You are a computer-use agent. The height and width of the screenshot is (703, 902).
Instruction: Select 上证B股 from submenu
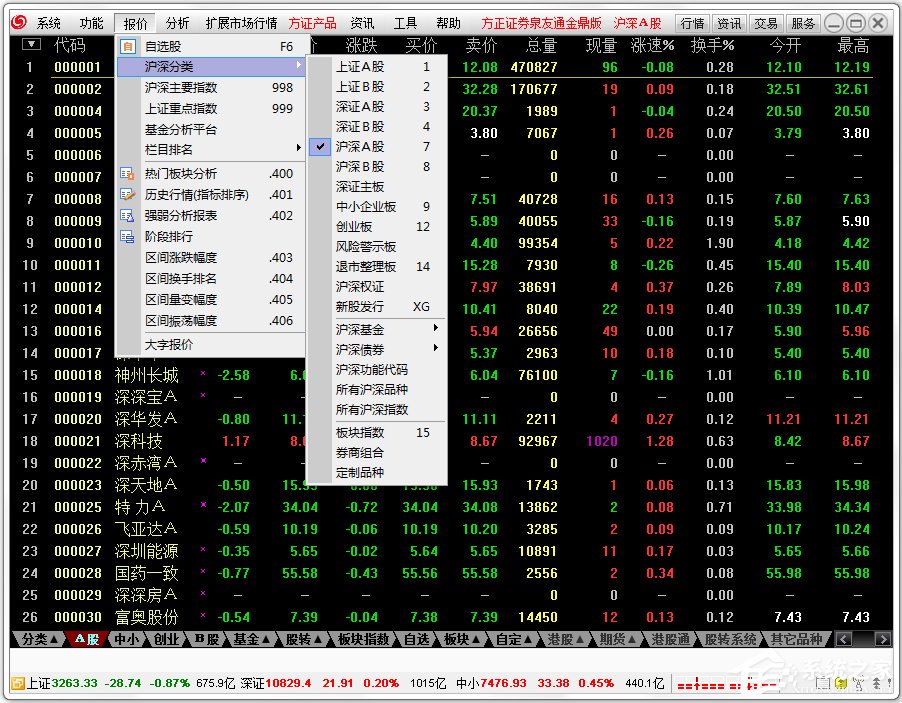(x=377, y=87)
